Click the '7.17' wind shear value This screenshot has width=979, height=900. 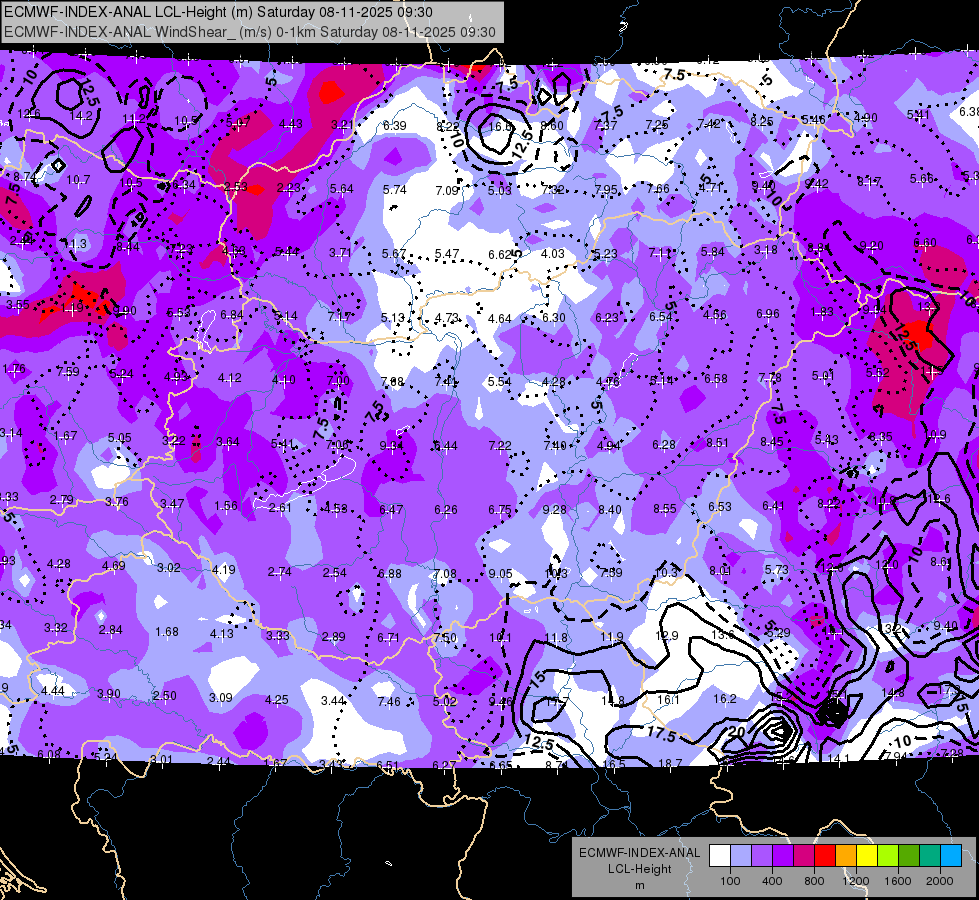(339, 317)
